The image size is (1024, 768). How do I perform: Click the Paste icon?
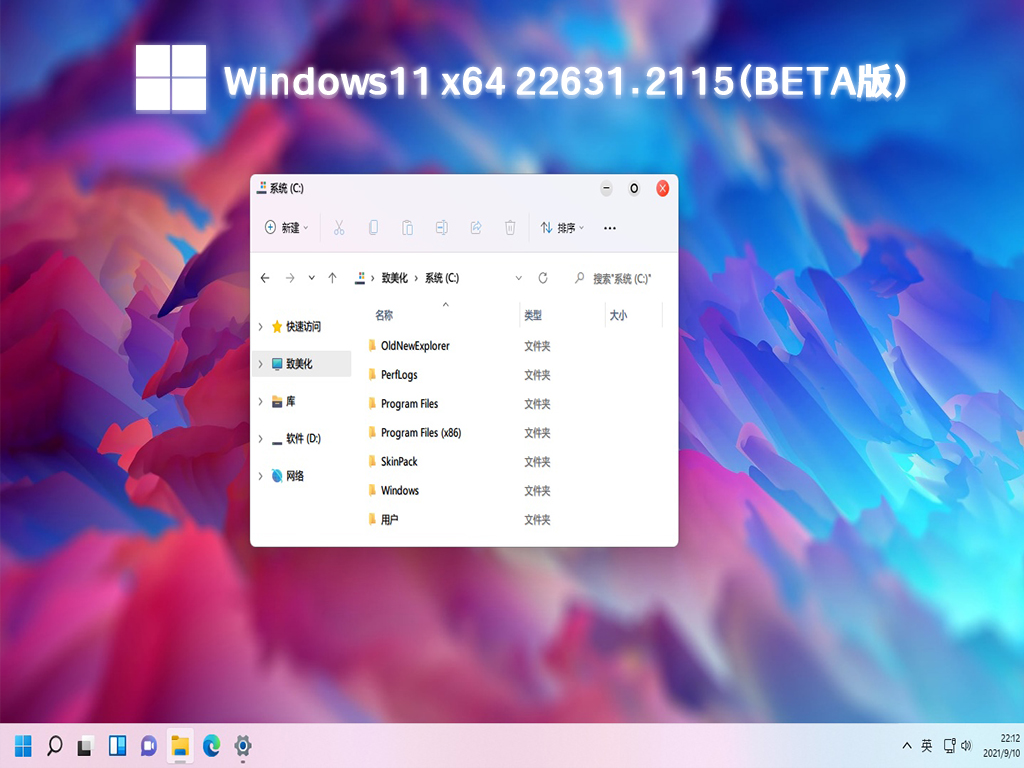pyautogui.click(x=407, y=228)
